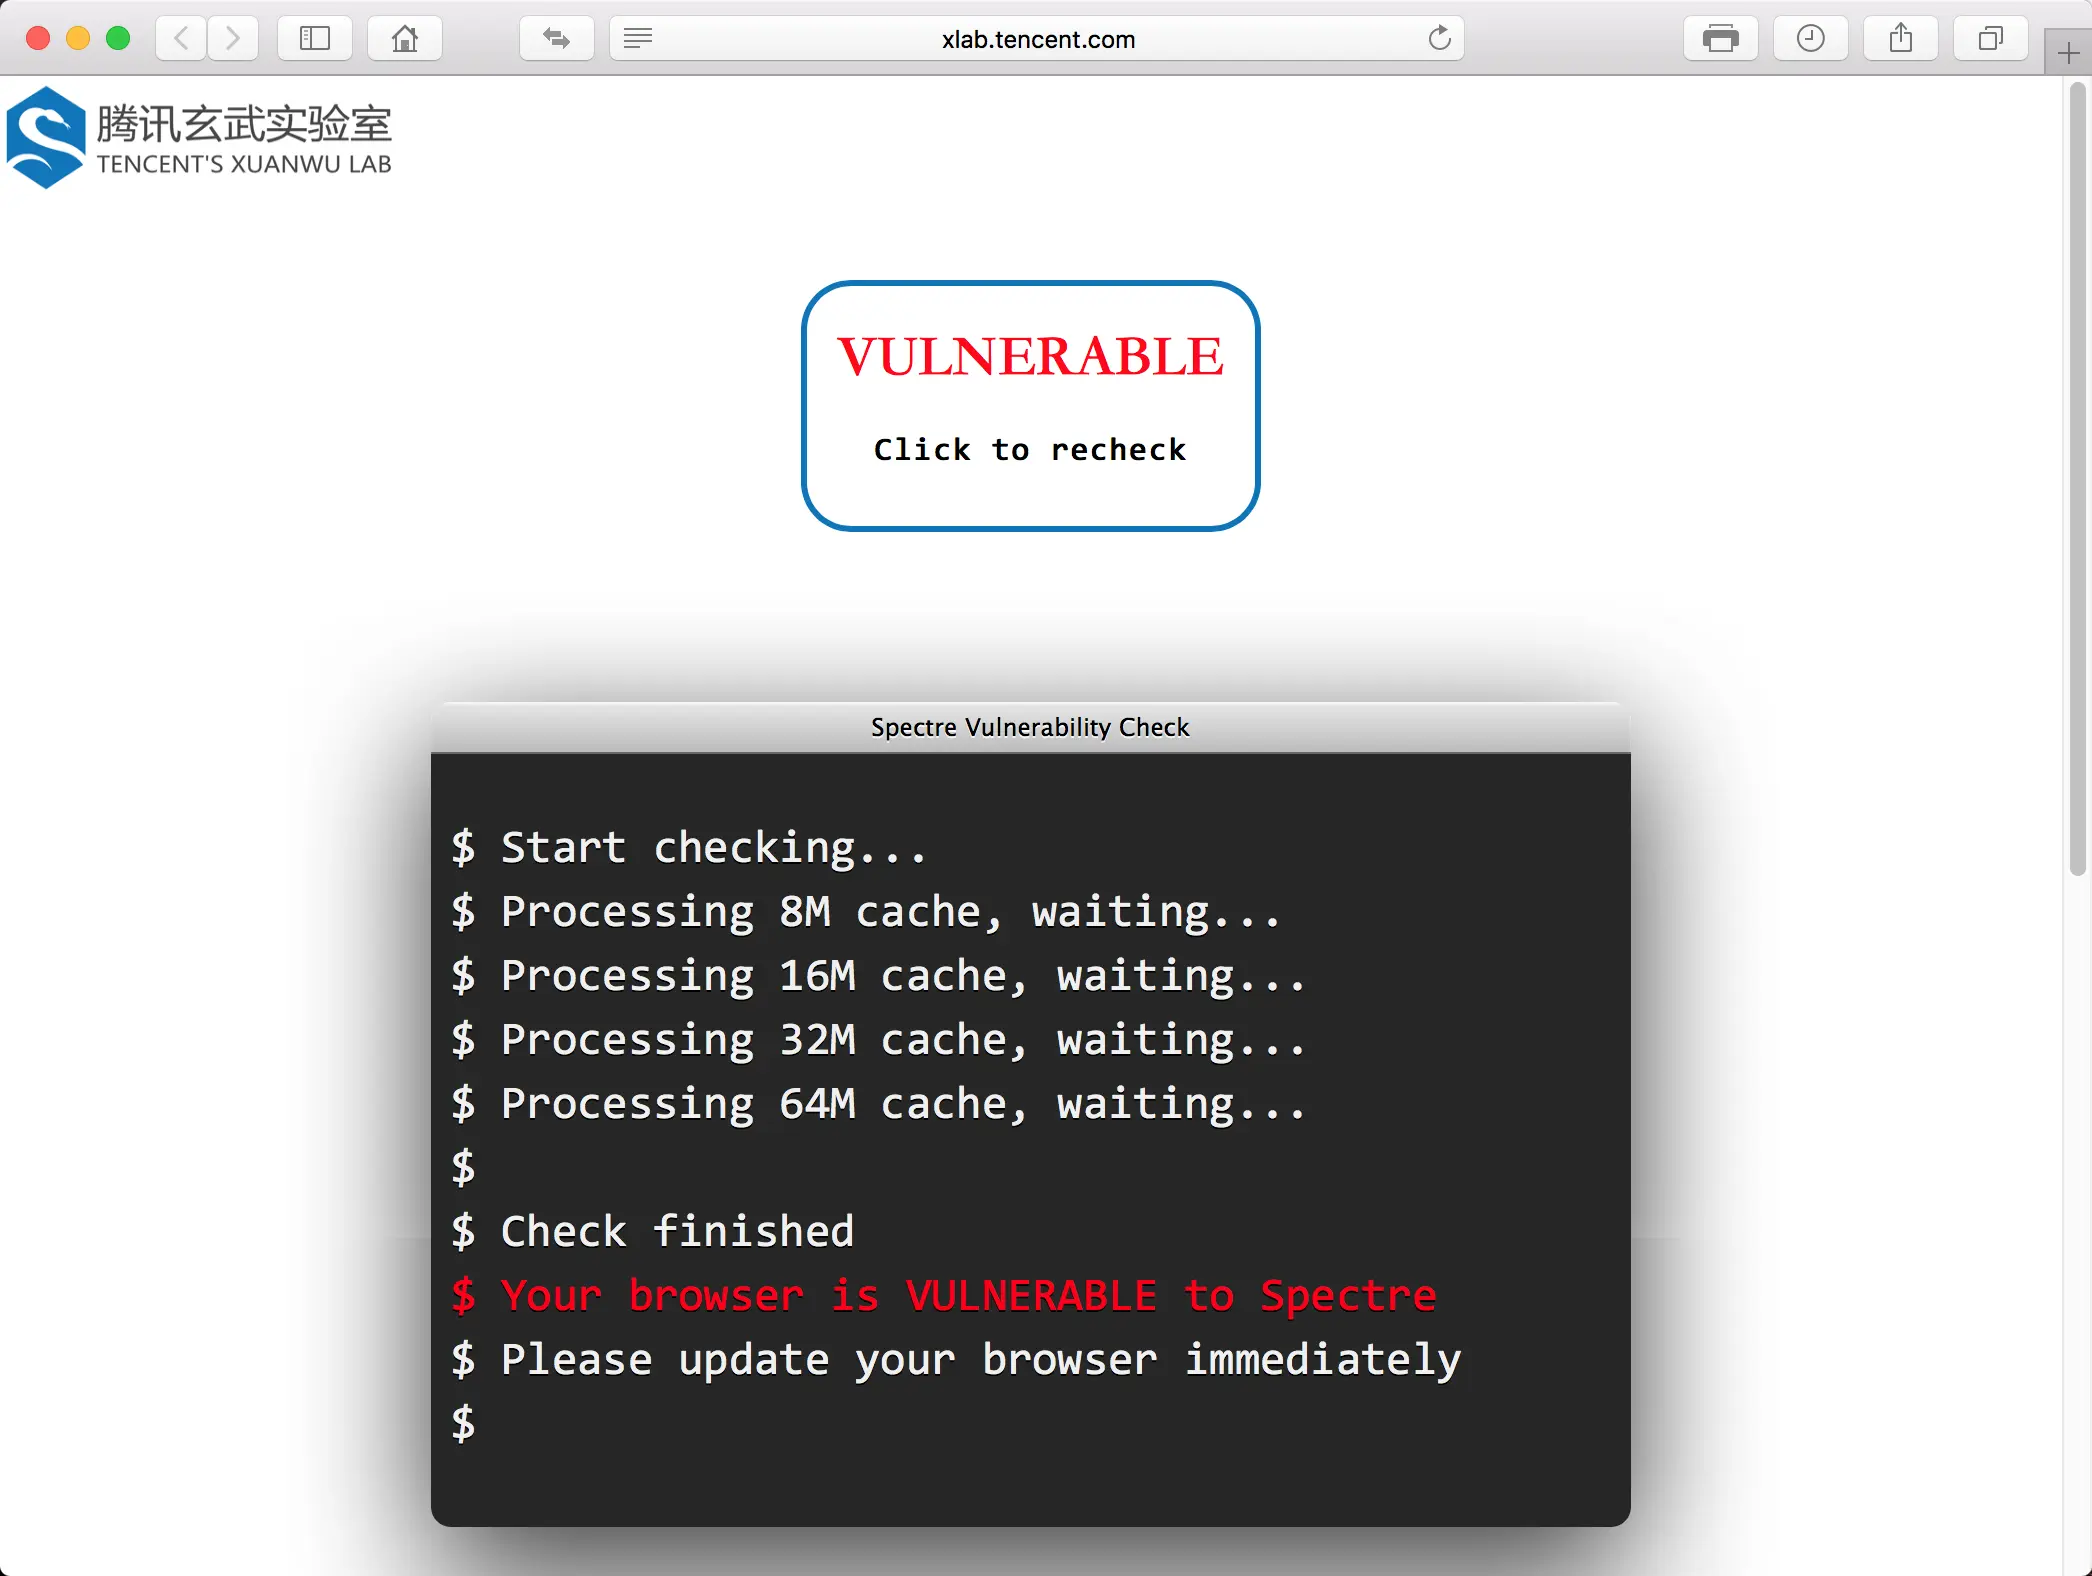2092x1576 pixels.
Task: Click the Safari back arrow button
Action: click(182, 39)
